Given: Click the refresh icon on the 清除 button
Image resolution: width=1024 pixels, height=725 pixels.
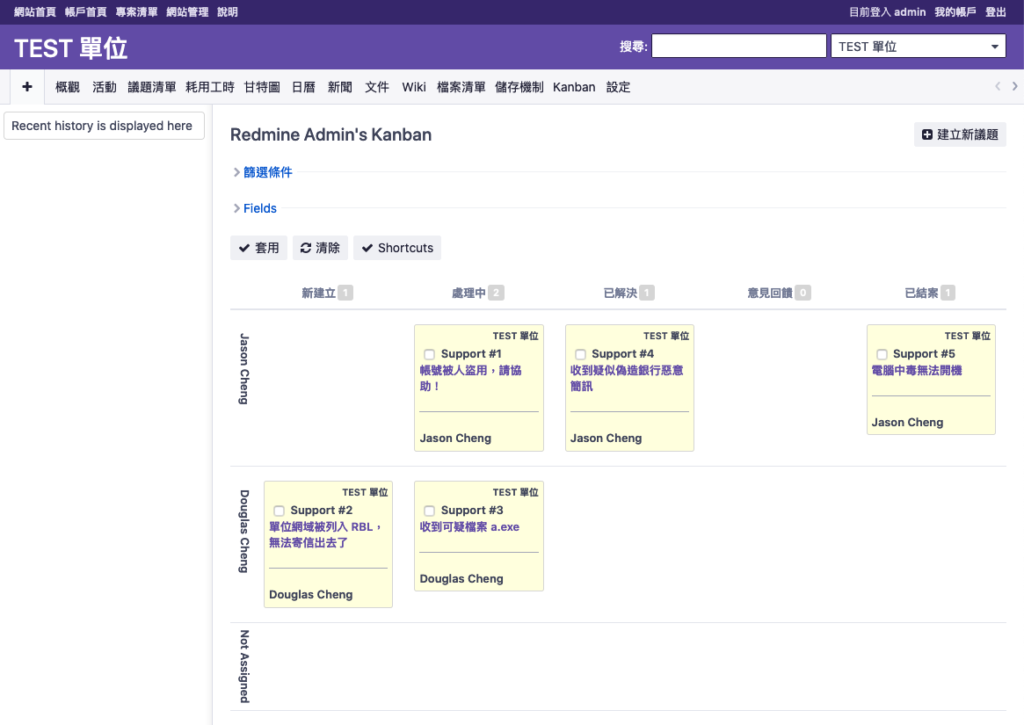Looking at the screenshot, I should [306, 248].
